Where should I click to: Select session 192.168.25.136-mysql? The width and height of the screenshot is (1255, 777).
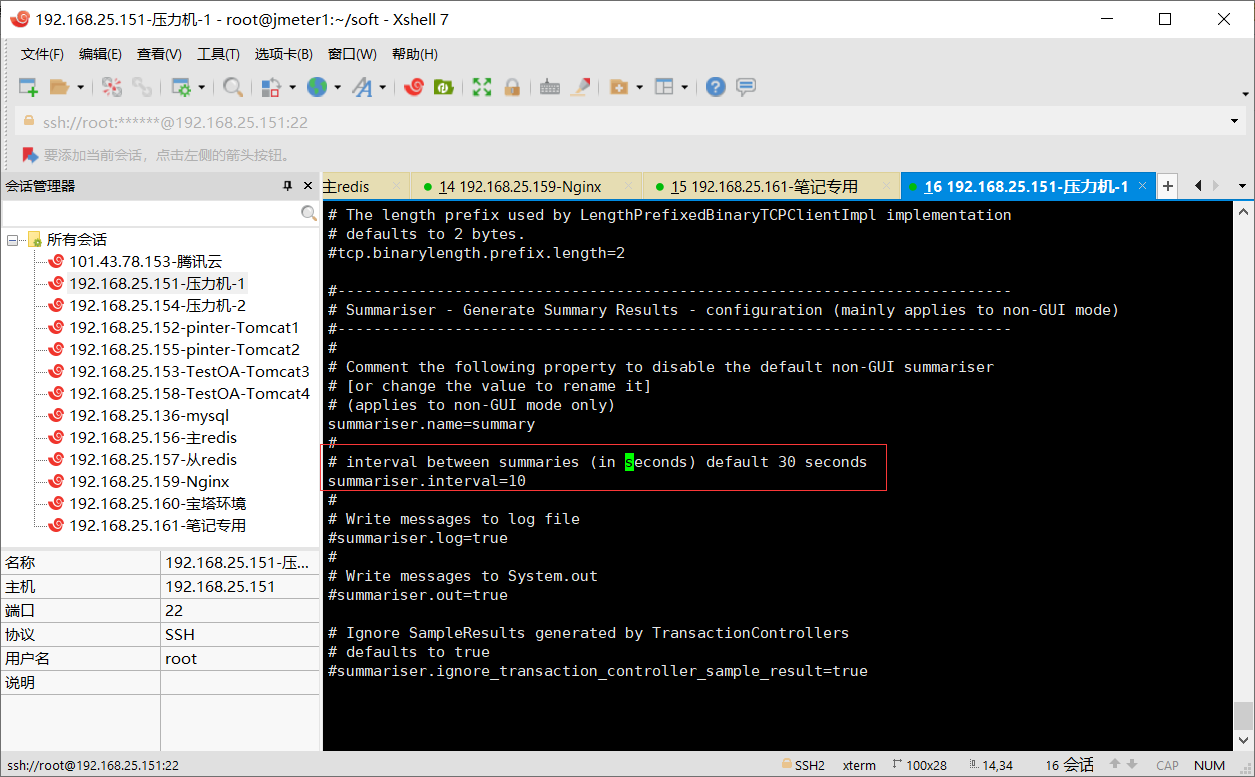tap(149, 416)
